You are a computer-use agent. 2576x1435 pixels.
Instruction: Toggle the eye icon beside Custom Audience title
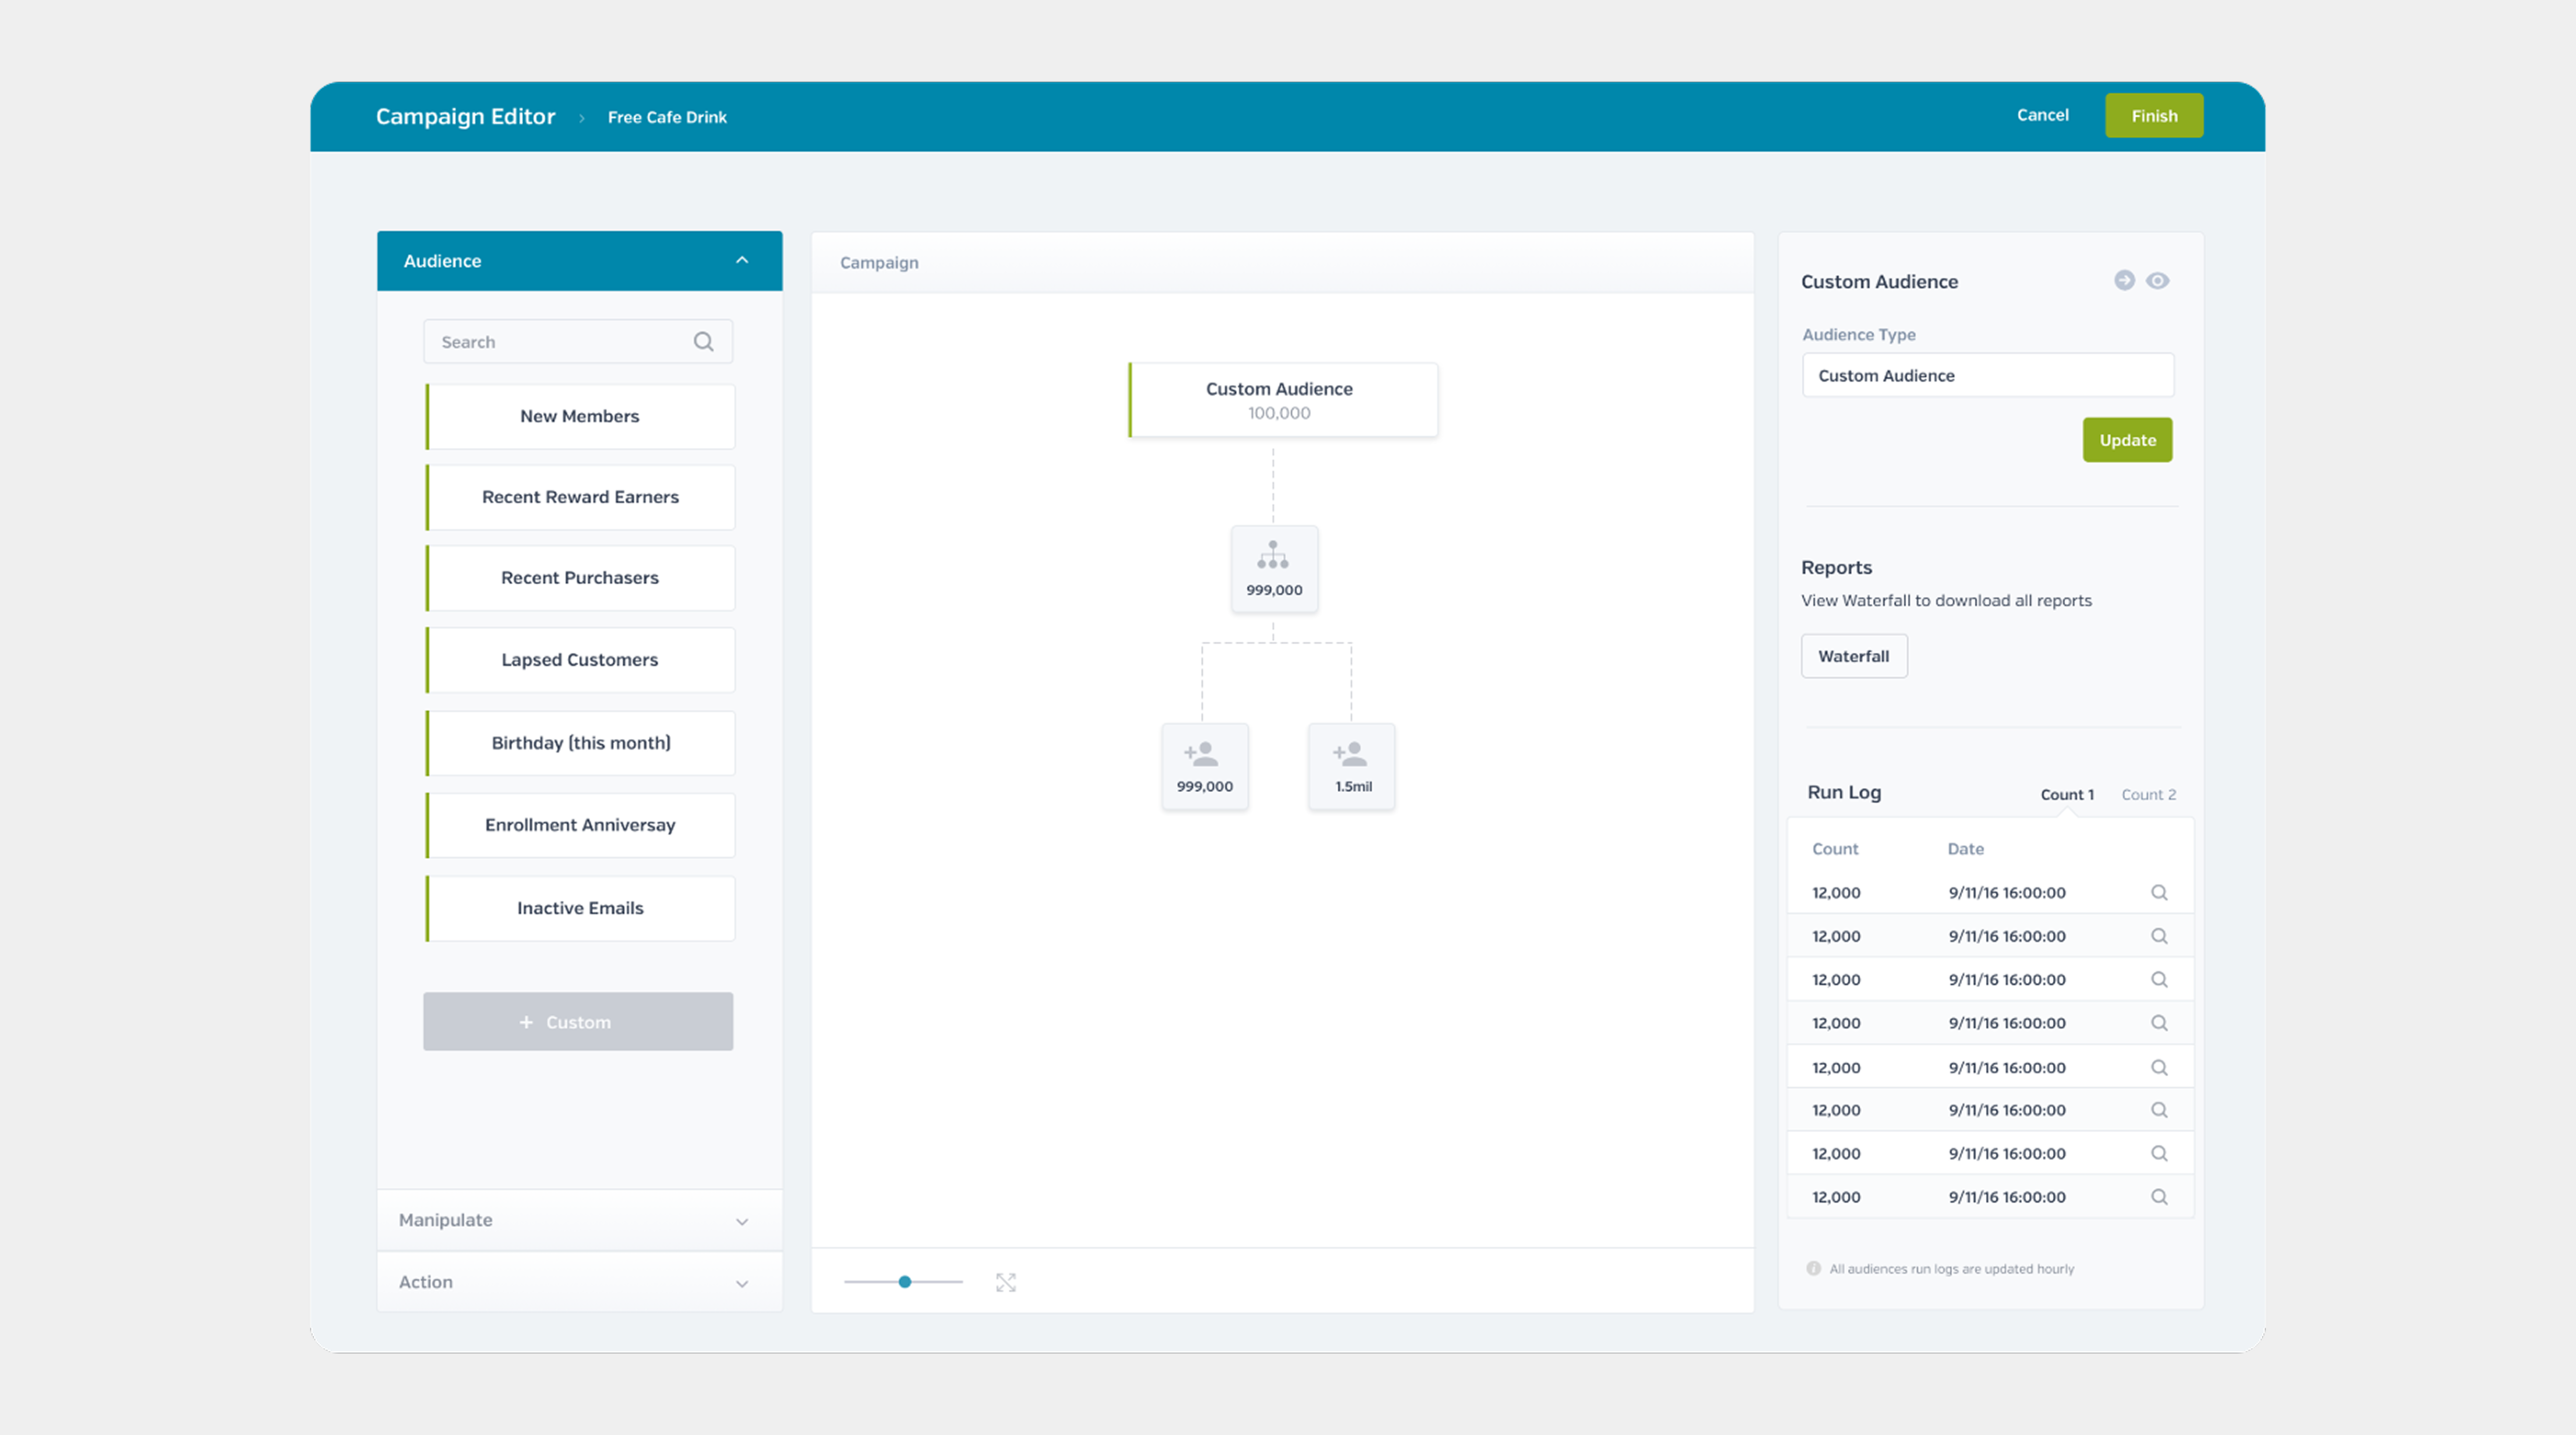tap(2158, 281)
